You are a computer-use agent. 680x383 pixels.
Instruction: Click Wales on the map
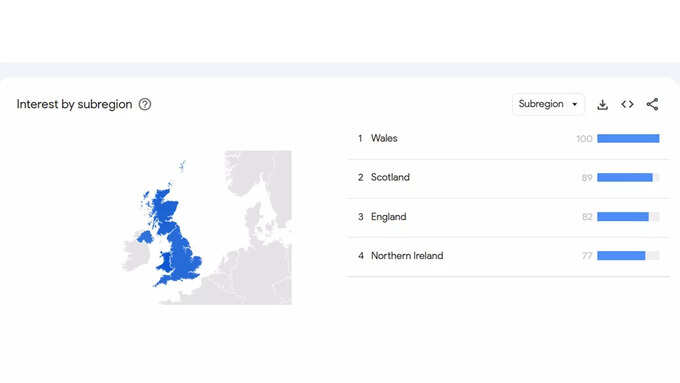tap(165, 263)
